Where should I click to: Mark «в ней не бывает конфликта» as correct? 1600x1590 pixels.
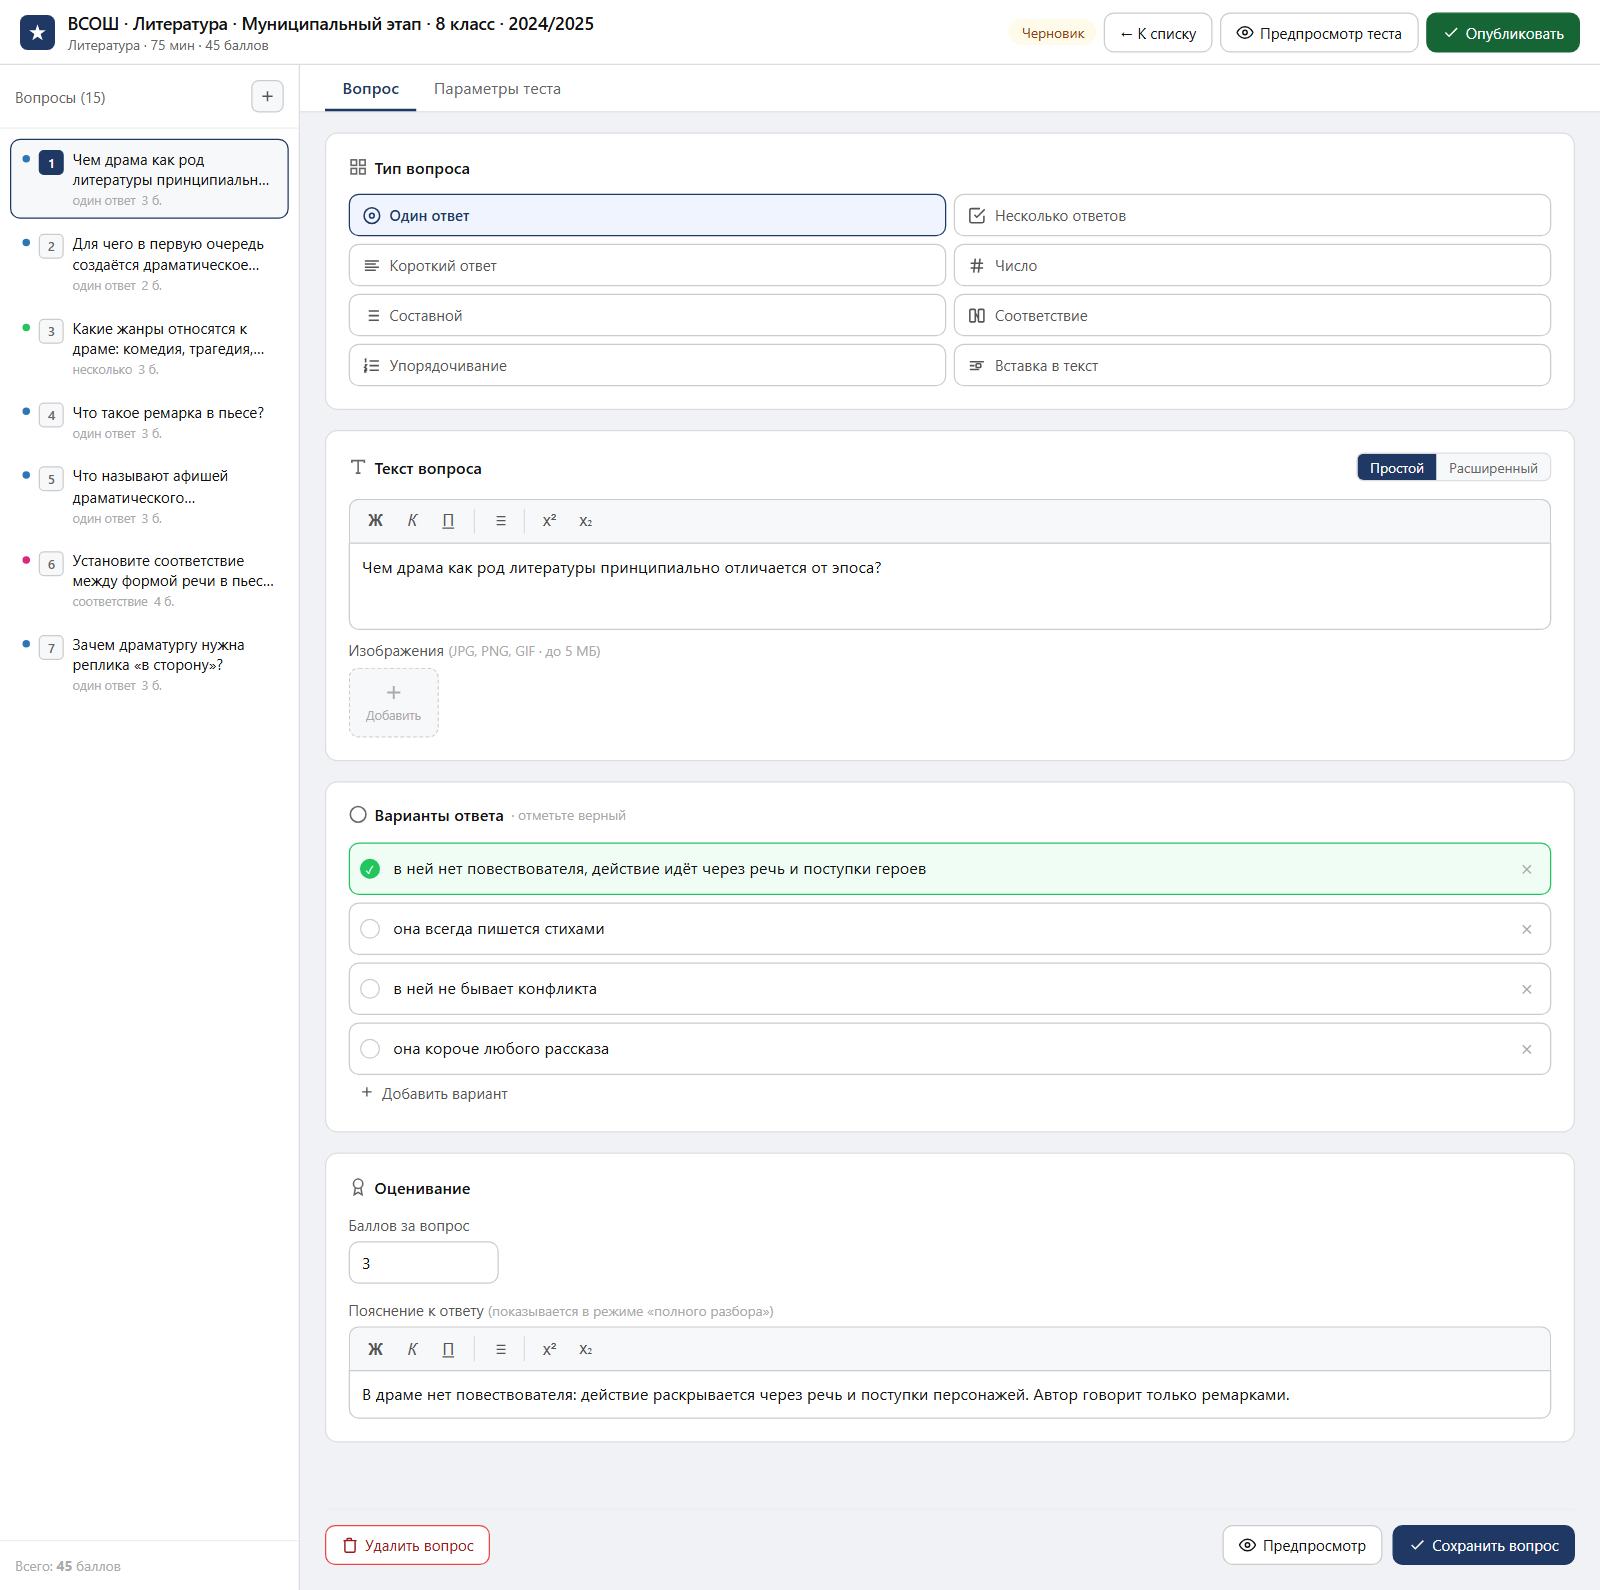click(370, 989)
